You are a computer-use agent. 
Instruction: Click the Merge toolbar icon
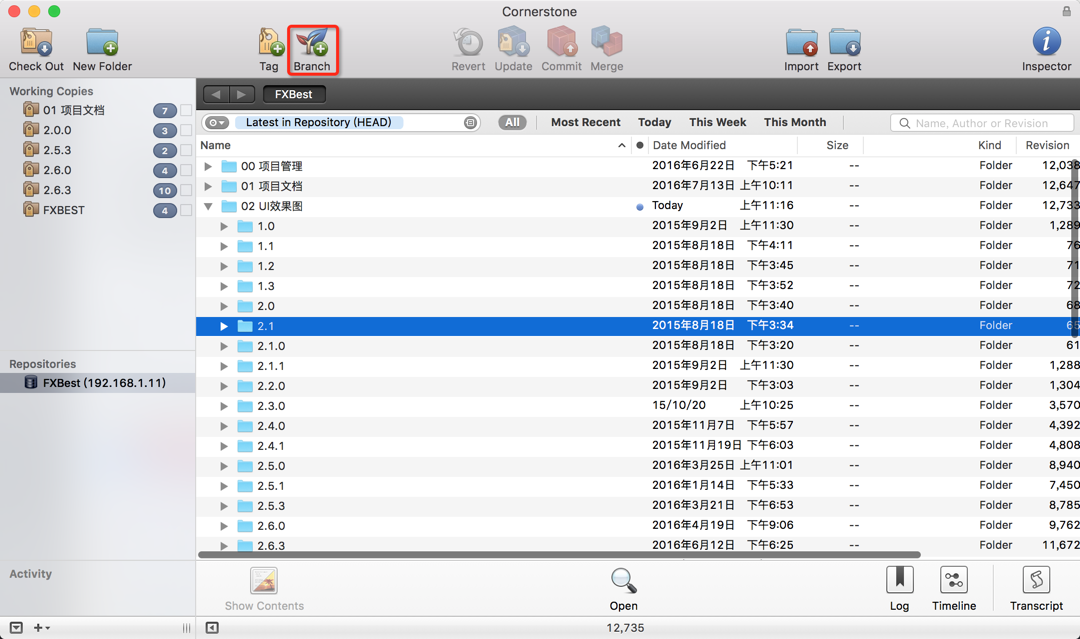coord(607,43)
